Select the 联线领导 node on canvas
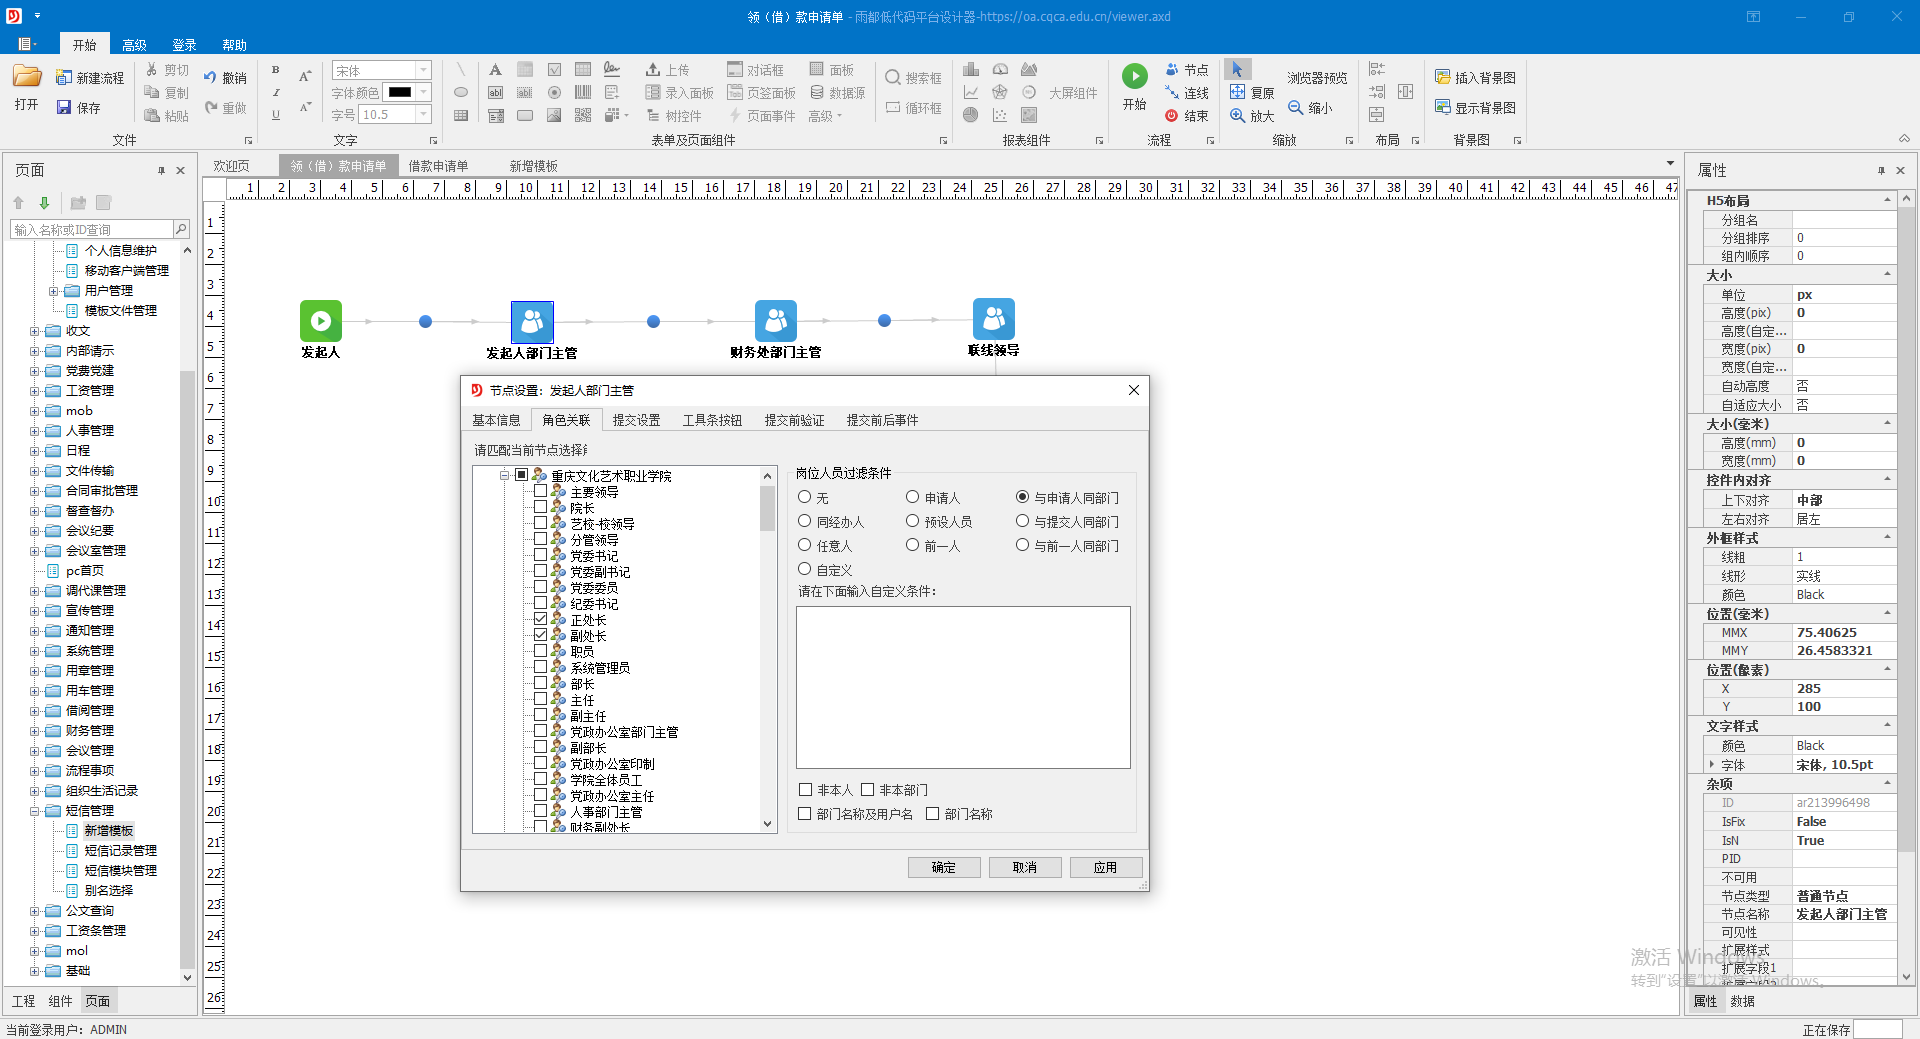The width and height of the screenshot is (1920, 1039). coord(994,319)
